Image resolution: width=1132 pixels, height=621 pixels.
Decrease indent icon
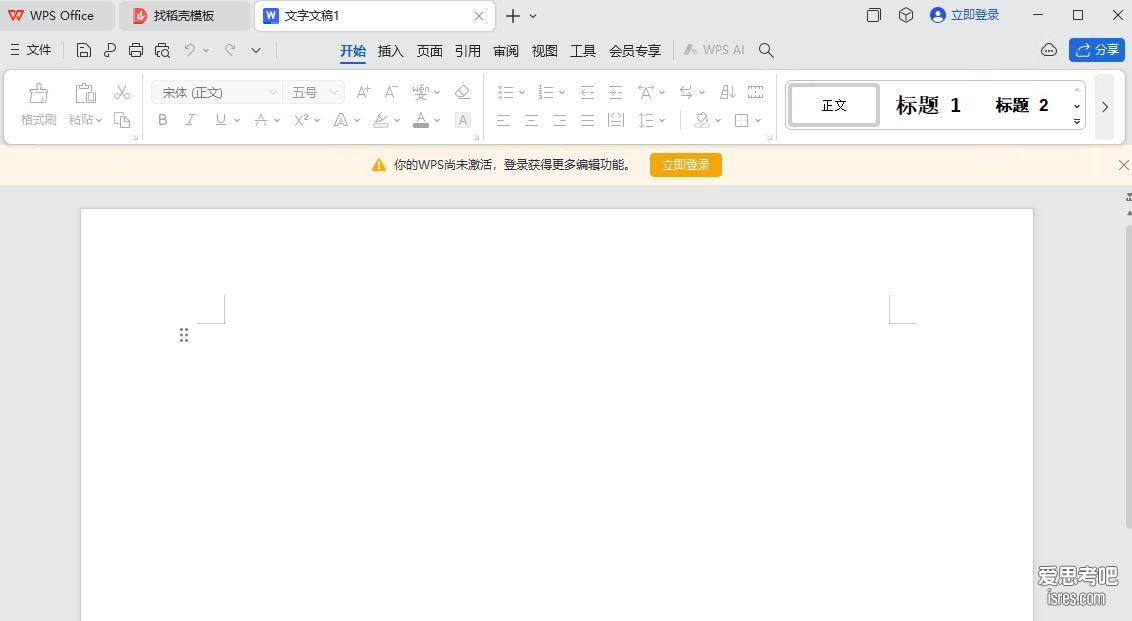[x=588, y=92]
